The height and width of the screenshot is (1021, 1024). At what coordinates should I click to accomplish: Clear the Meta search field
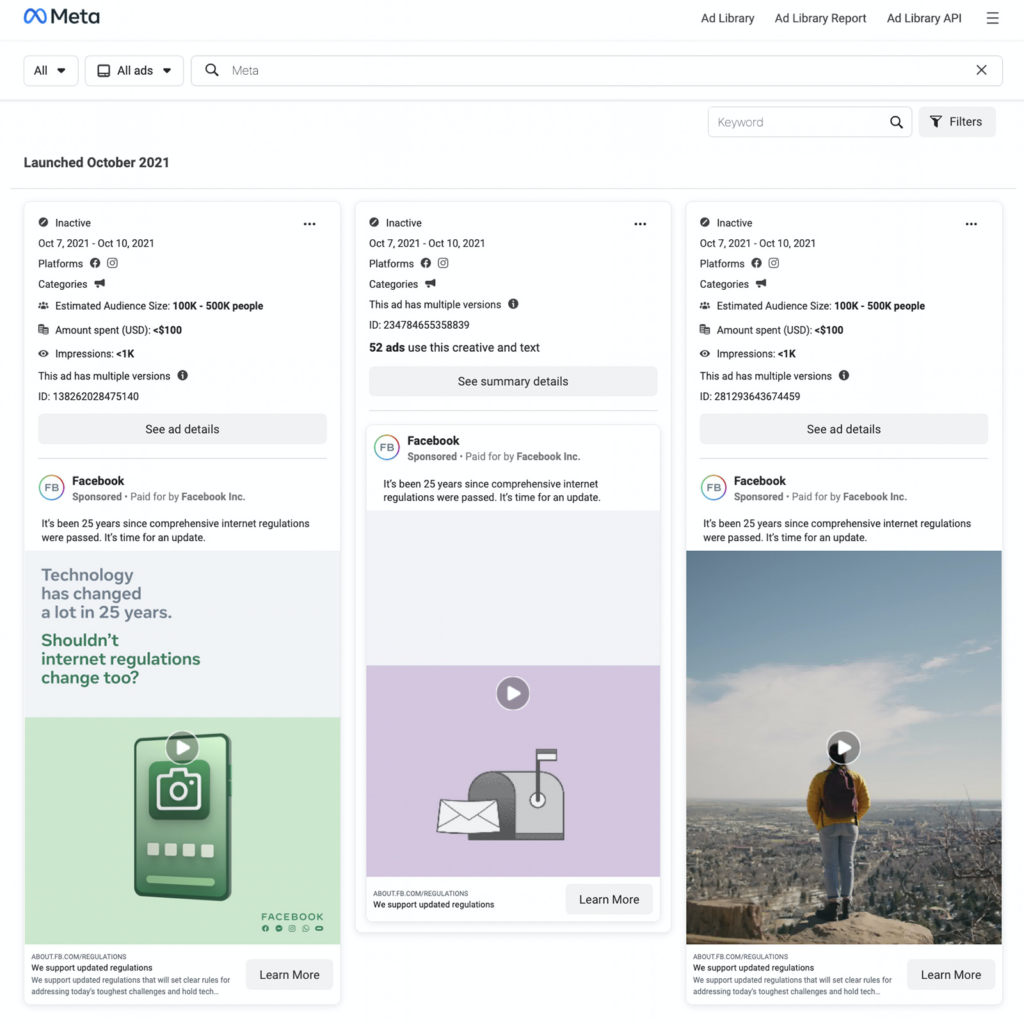(981, 70)
